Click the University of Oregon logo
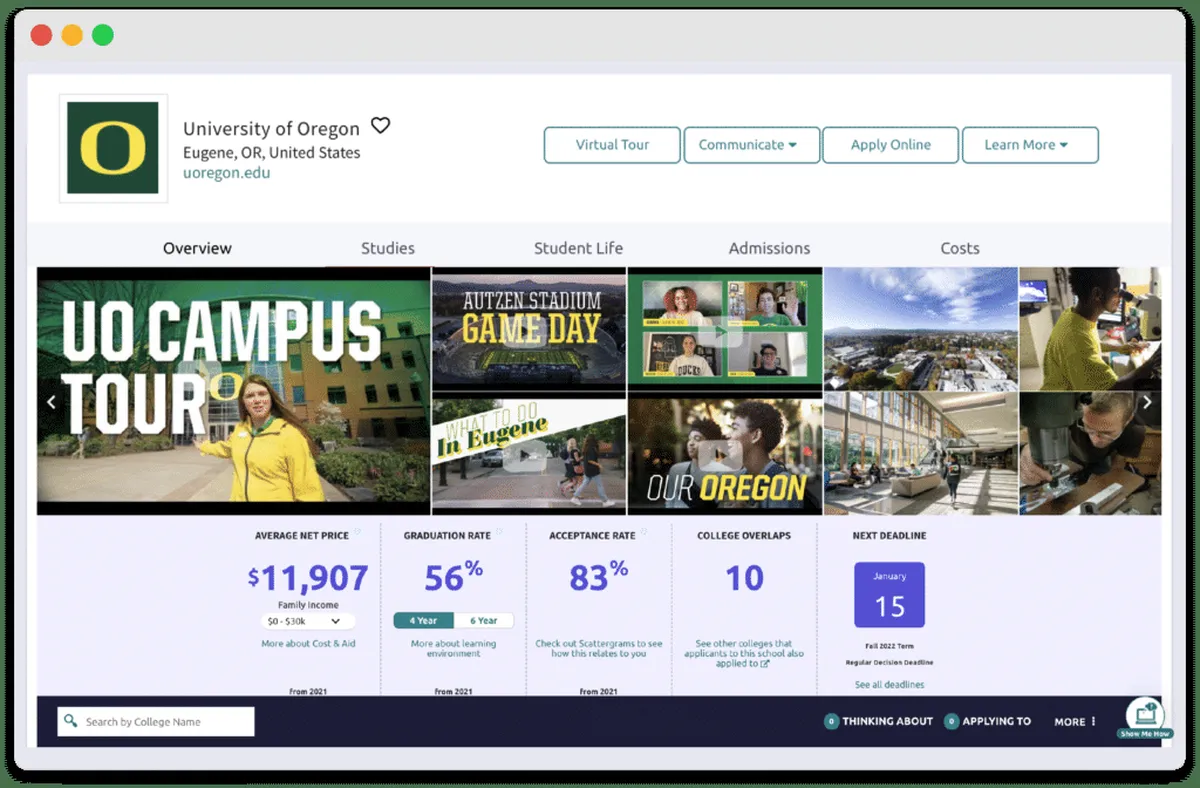Screen dimensions: 1200x788 click(x=113, y=148)
